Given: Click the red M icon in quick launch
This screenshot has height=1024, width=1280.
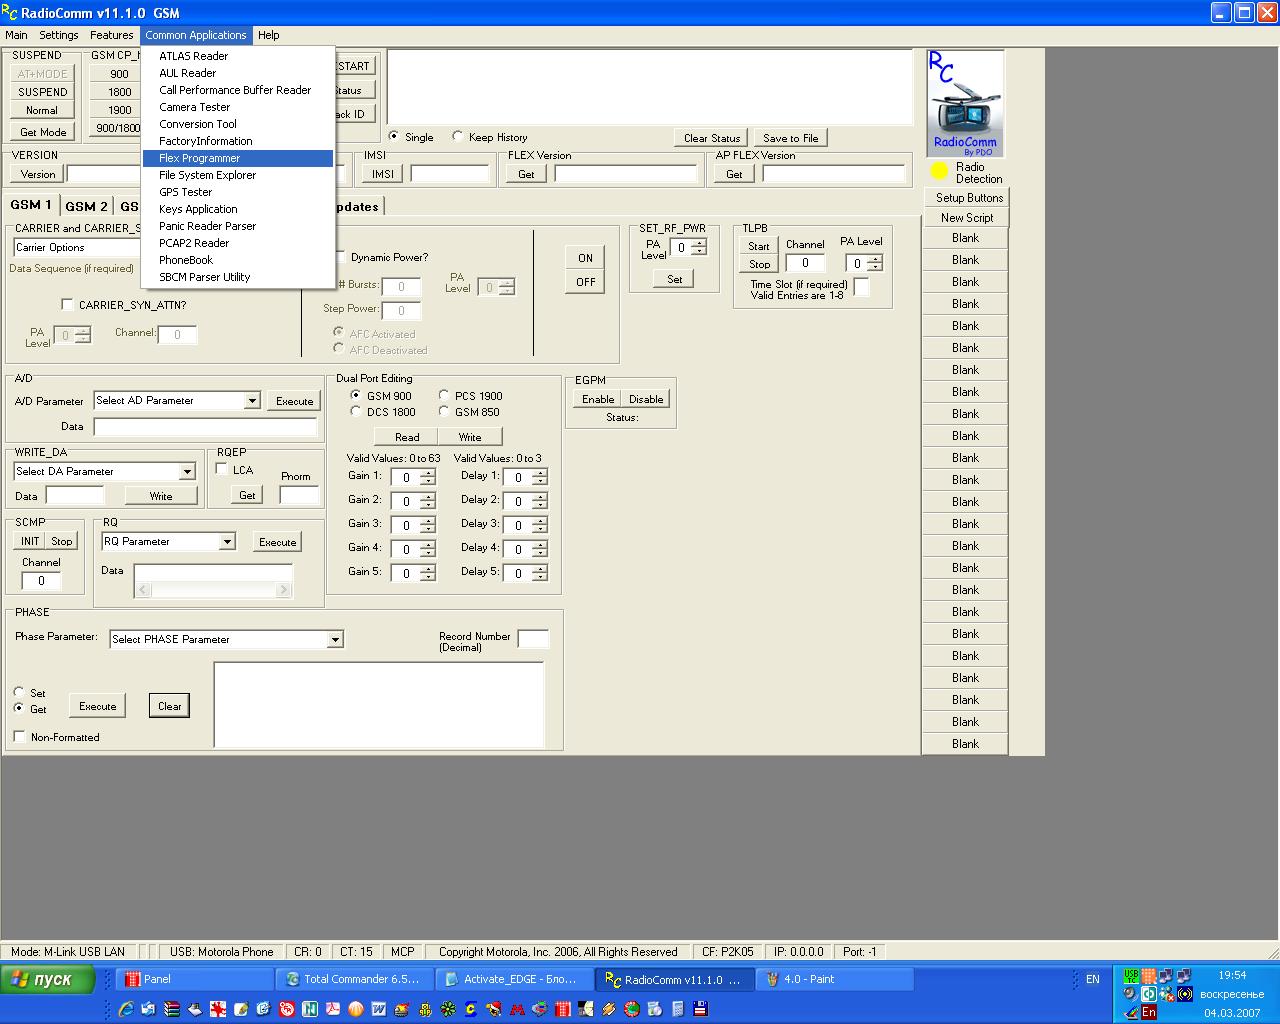Looking at the screenshot, I should pyautogui.click(x=516, y=1009).
